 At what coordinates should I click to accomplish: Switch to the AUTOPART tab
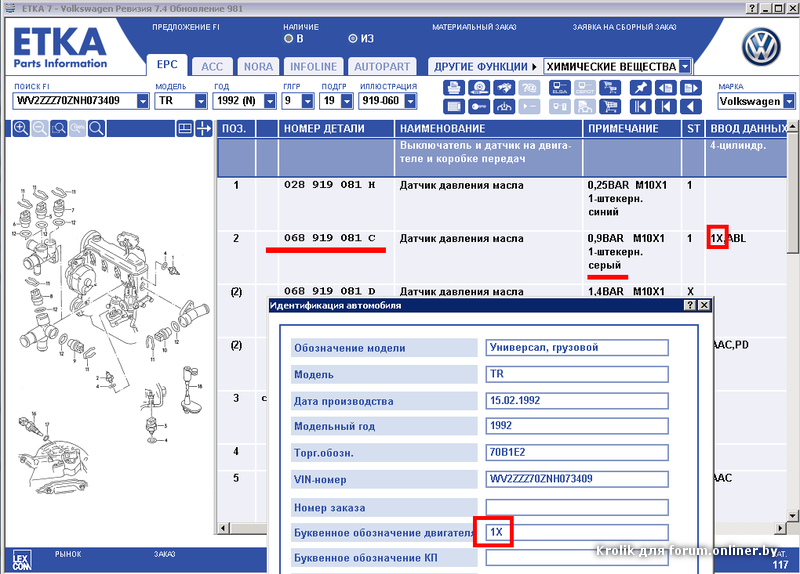pyautogui.click(x=382, y=66)
